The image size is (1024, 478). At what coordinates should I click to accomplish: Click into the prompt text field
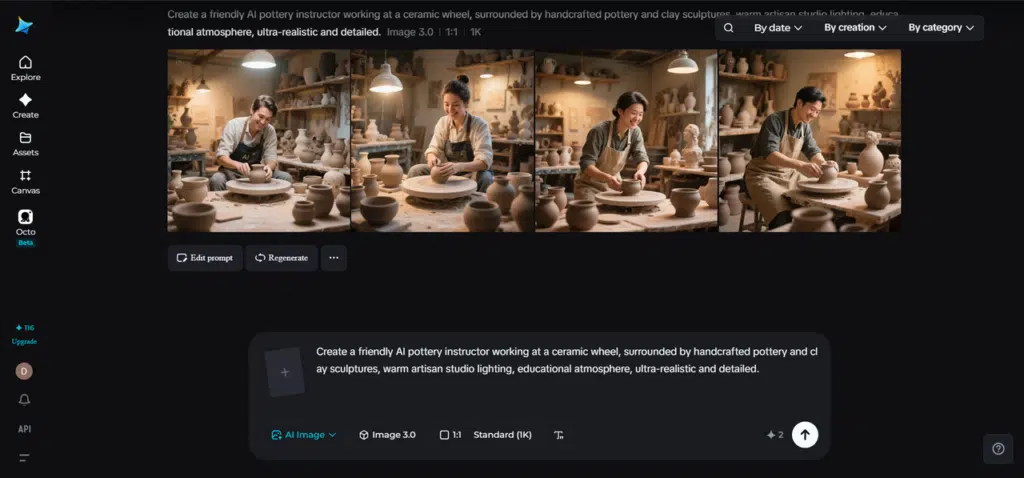(566, 360)
